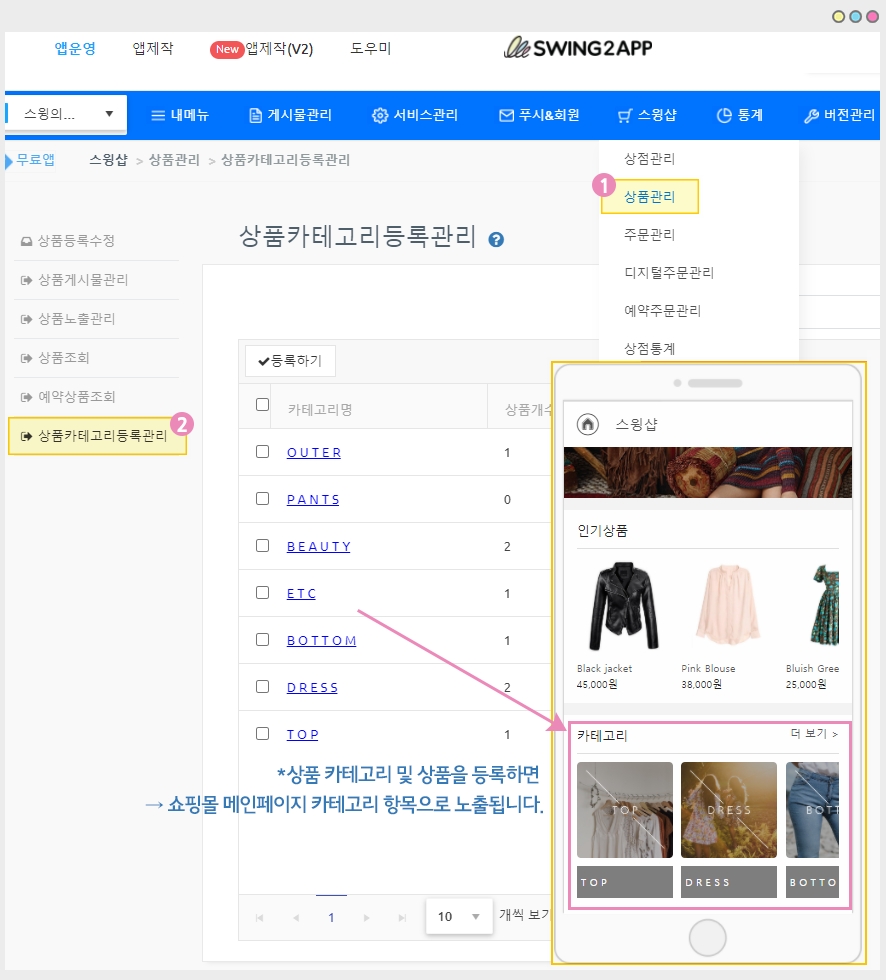Open the 내메뉴 menu

coord(180,115)
